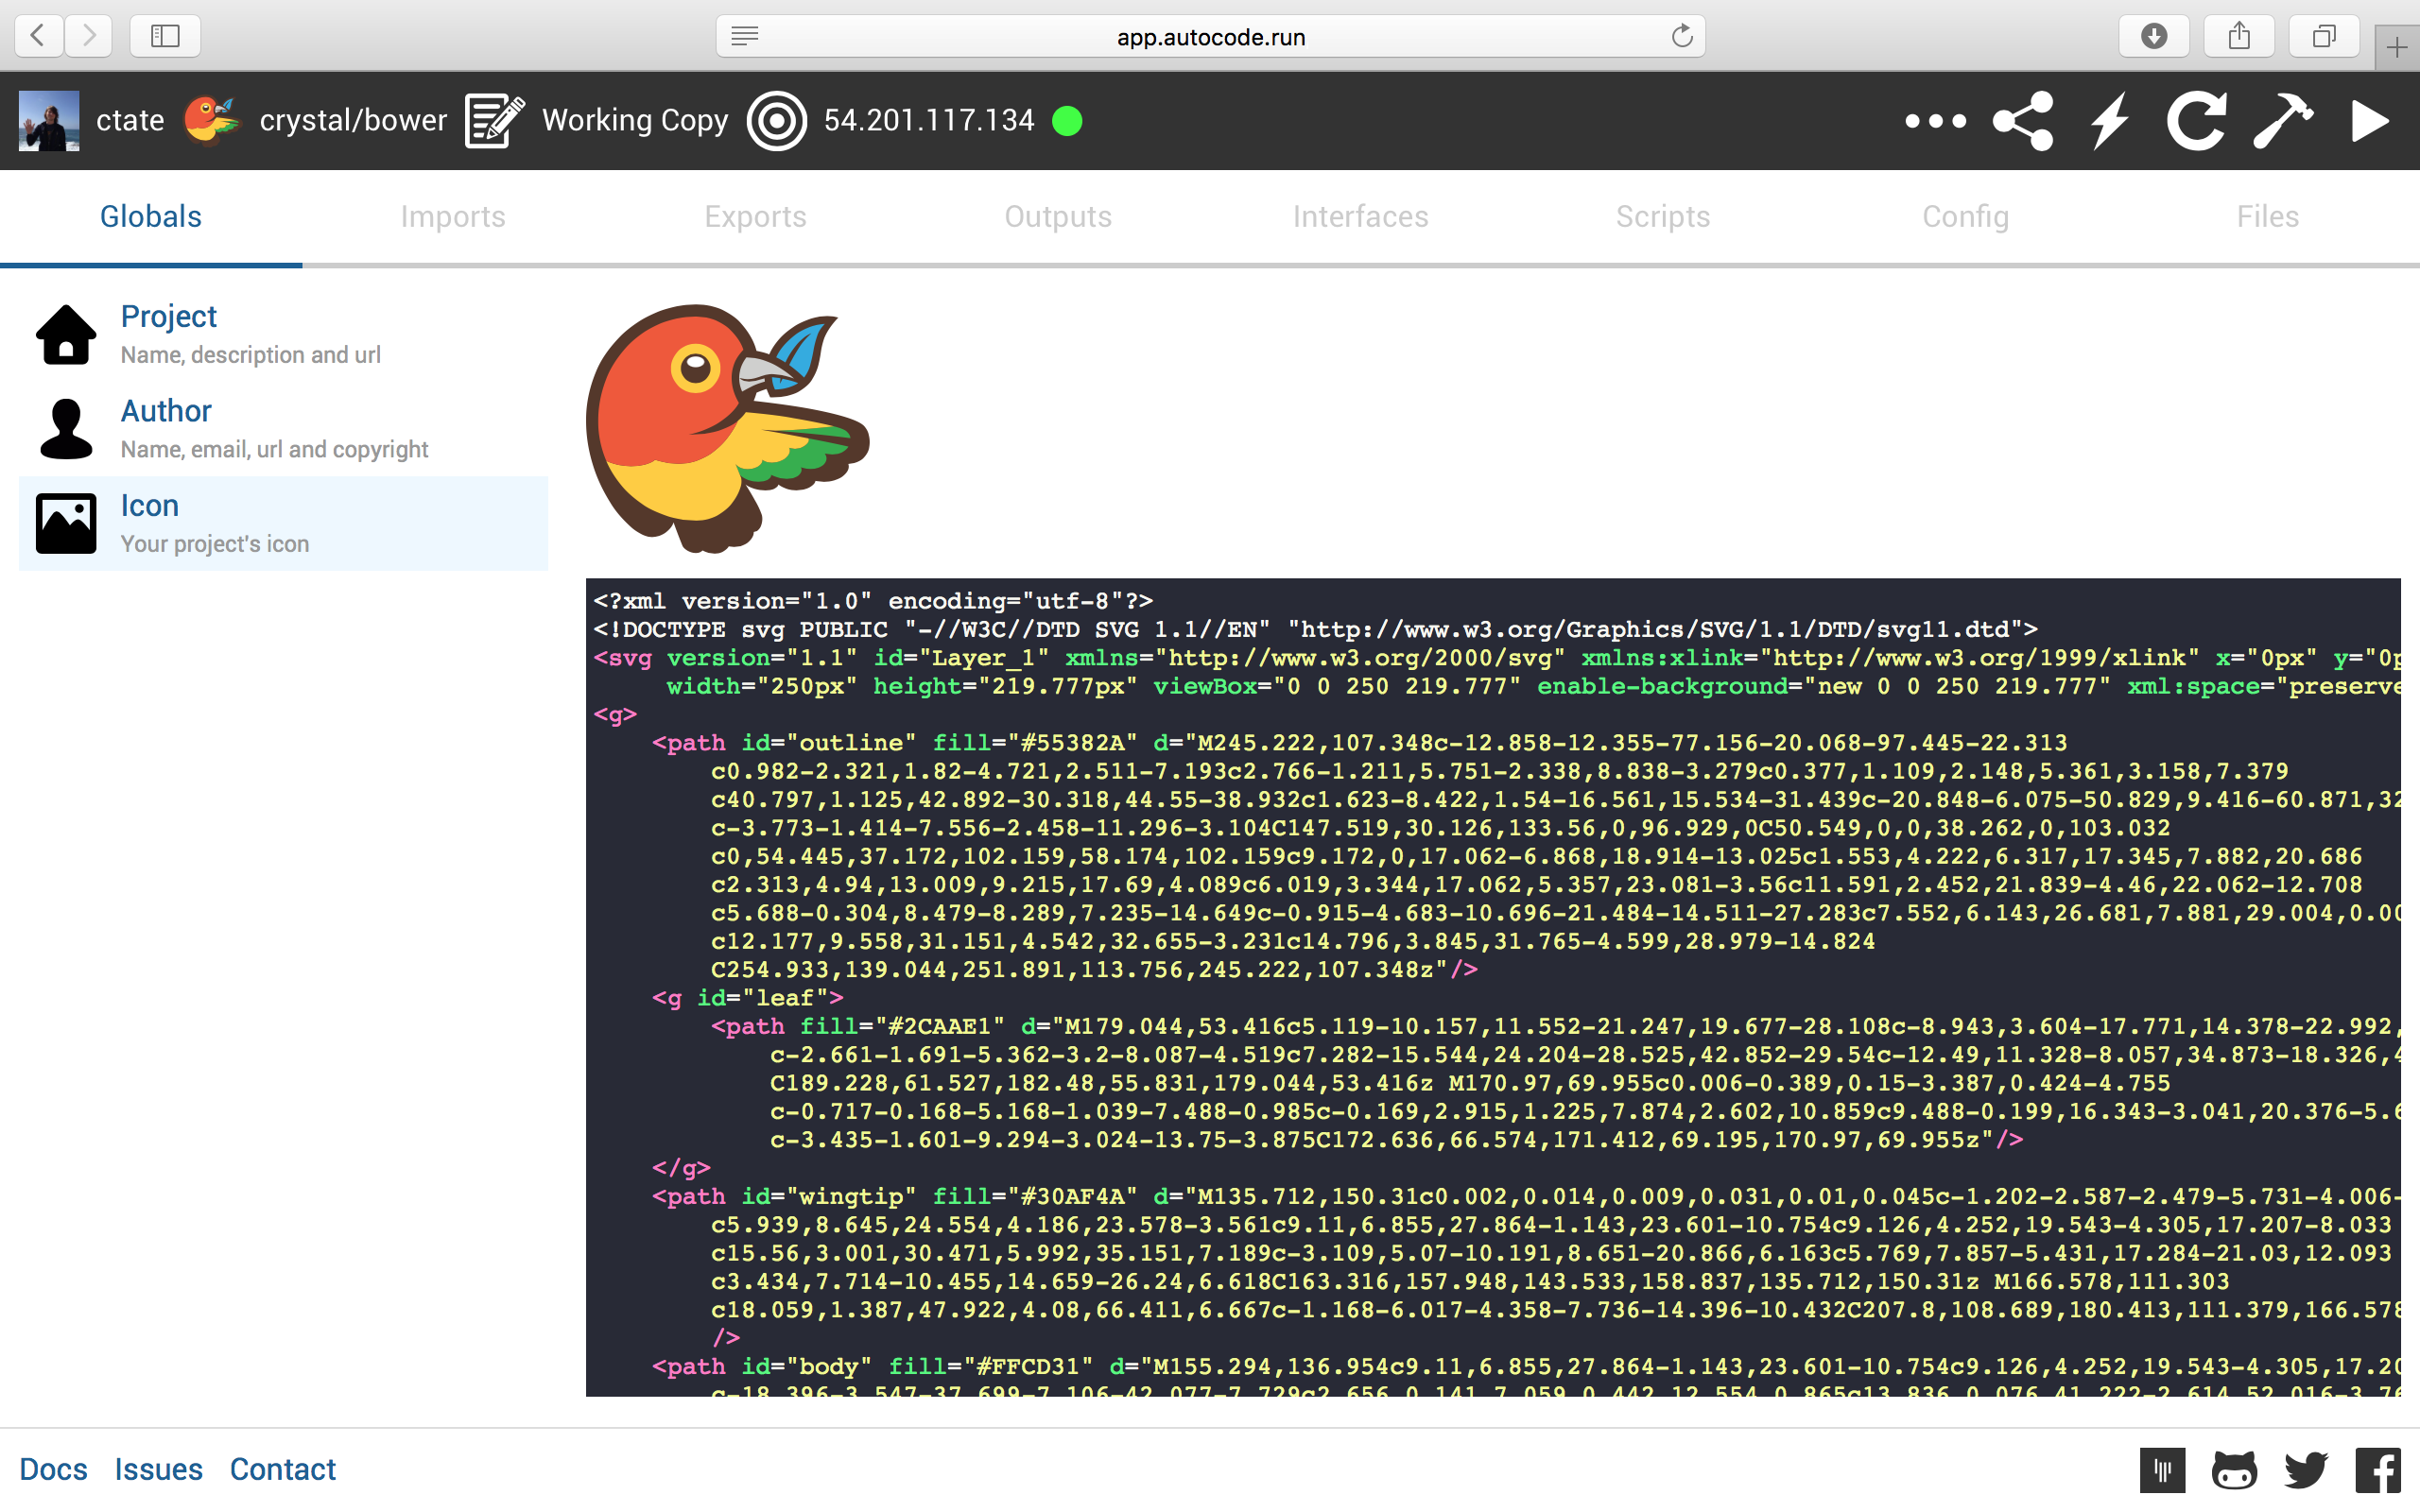Click the lightning bolt icon
The height and width of the screenshot is (1512, 2420).
tap(2110, 121)
